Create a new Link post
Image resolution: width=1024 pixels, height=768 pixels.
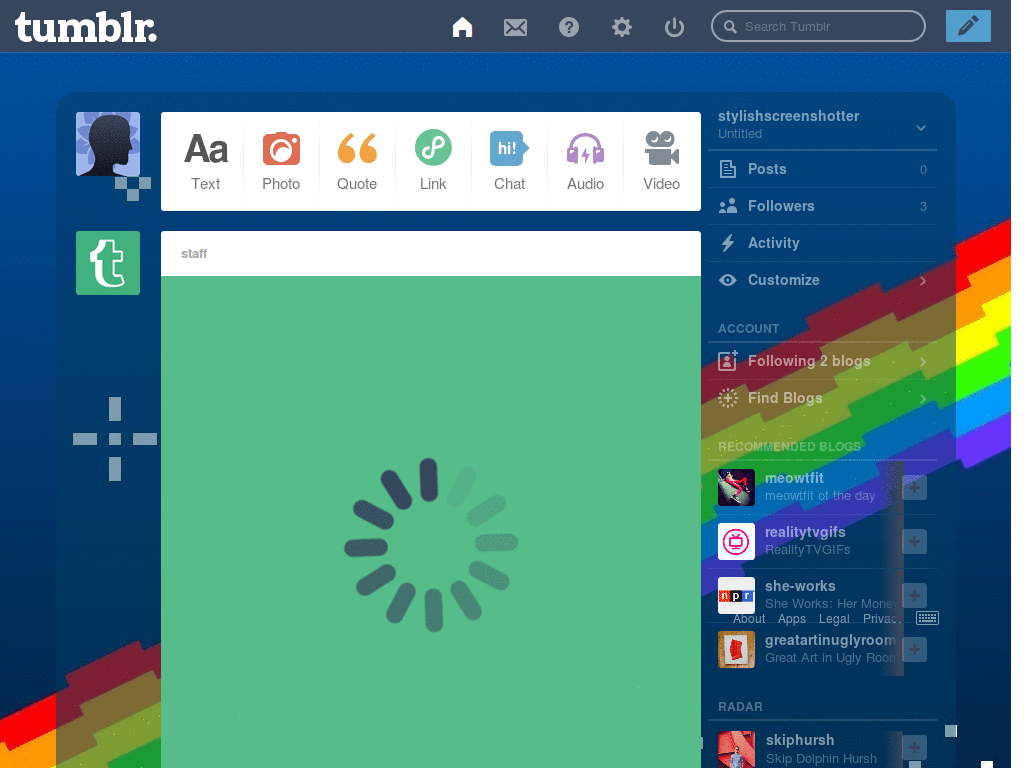pyautogui.click(x=433, y=161)
